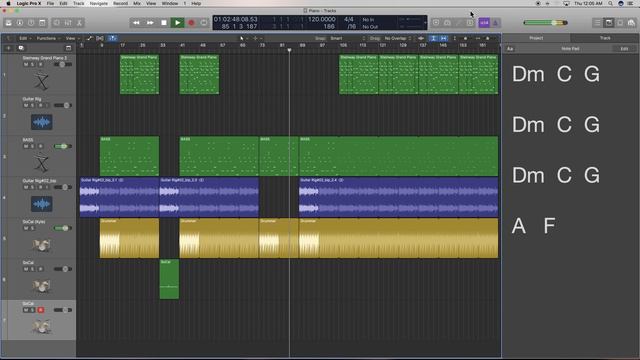
Task: Open Smart Controls icon
Action: 57,23
